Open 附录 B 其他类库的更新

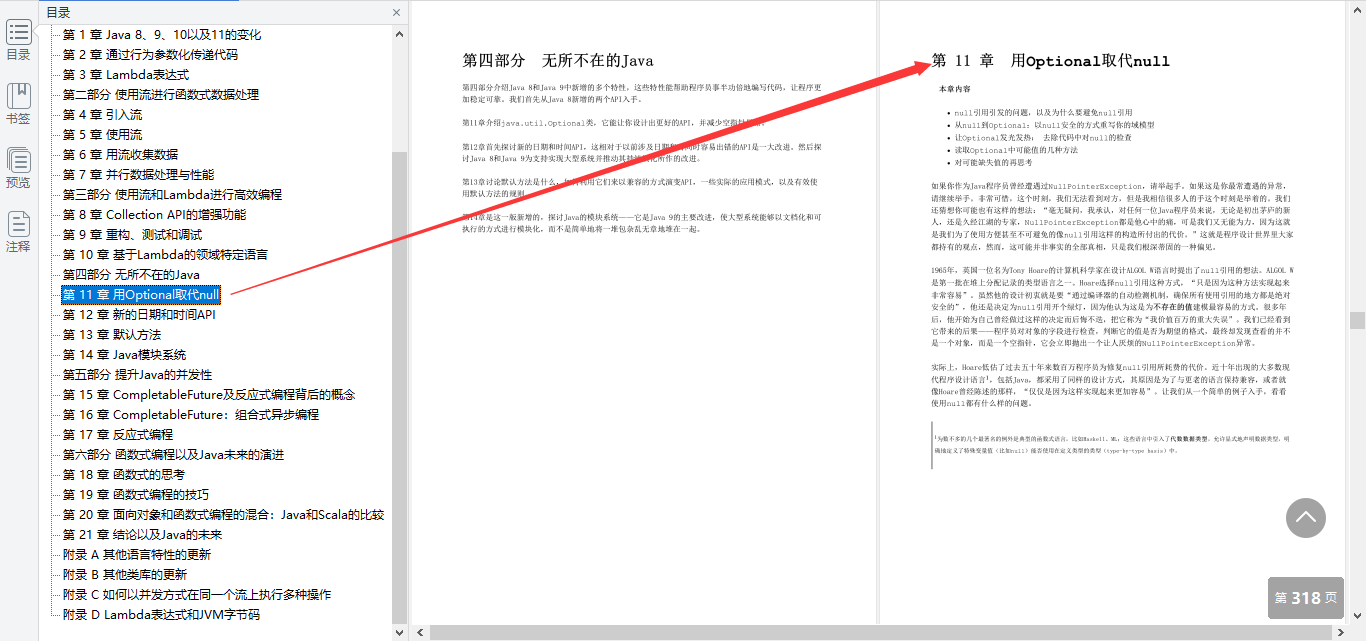pos(124,574)
